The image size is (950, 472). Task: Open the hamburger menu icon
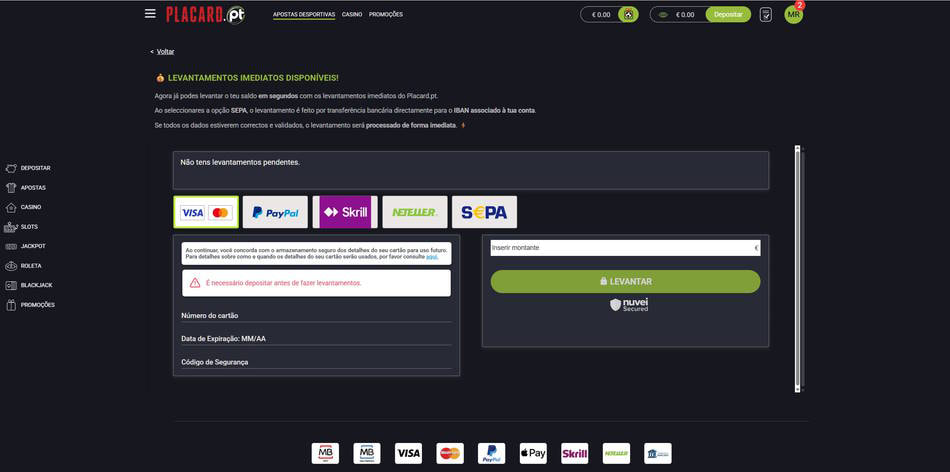tap(150, 14)
